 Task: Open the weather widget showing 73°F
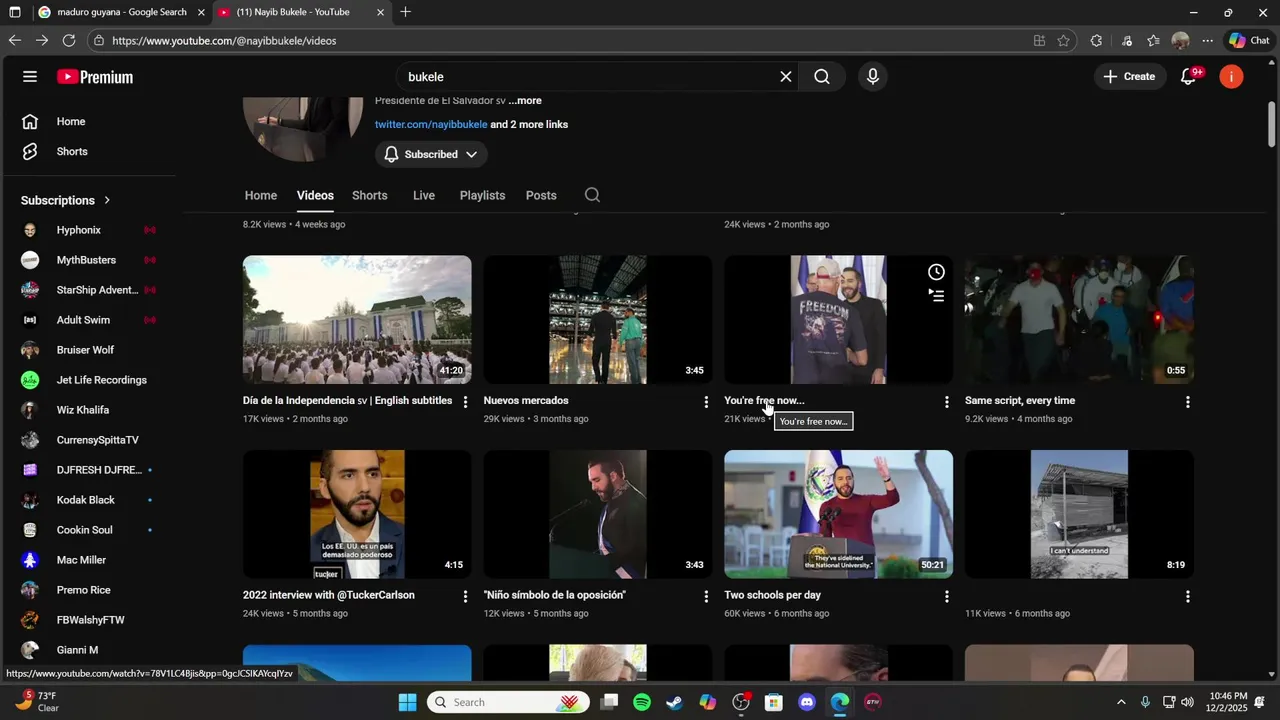click(36, 702)
